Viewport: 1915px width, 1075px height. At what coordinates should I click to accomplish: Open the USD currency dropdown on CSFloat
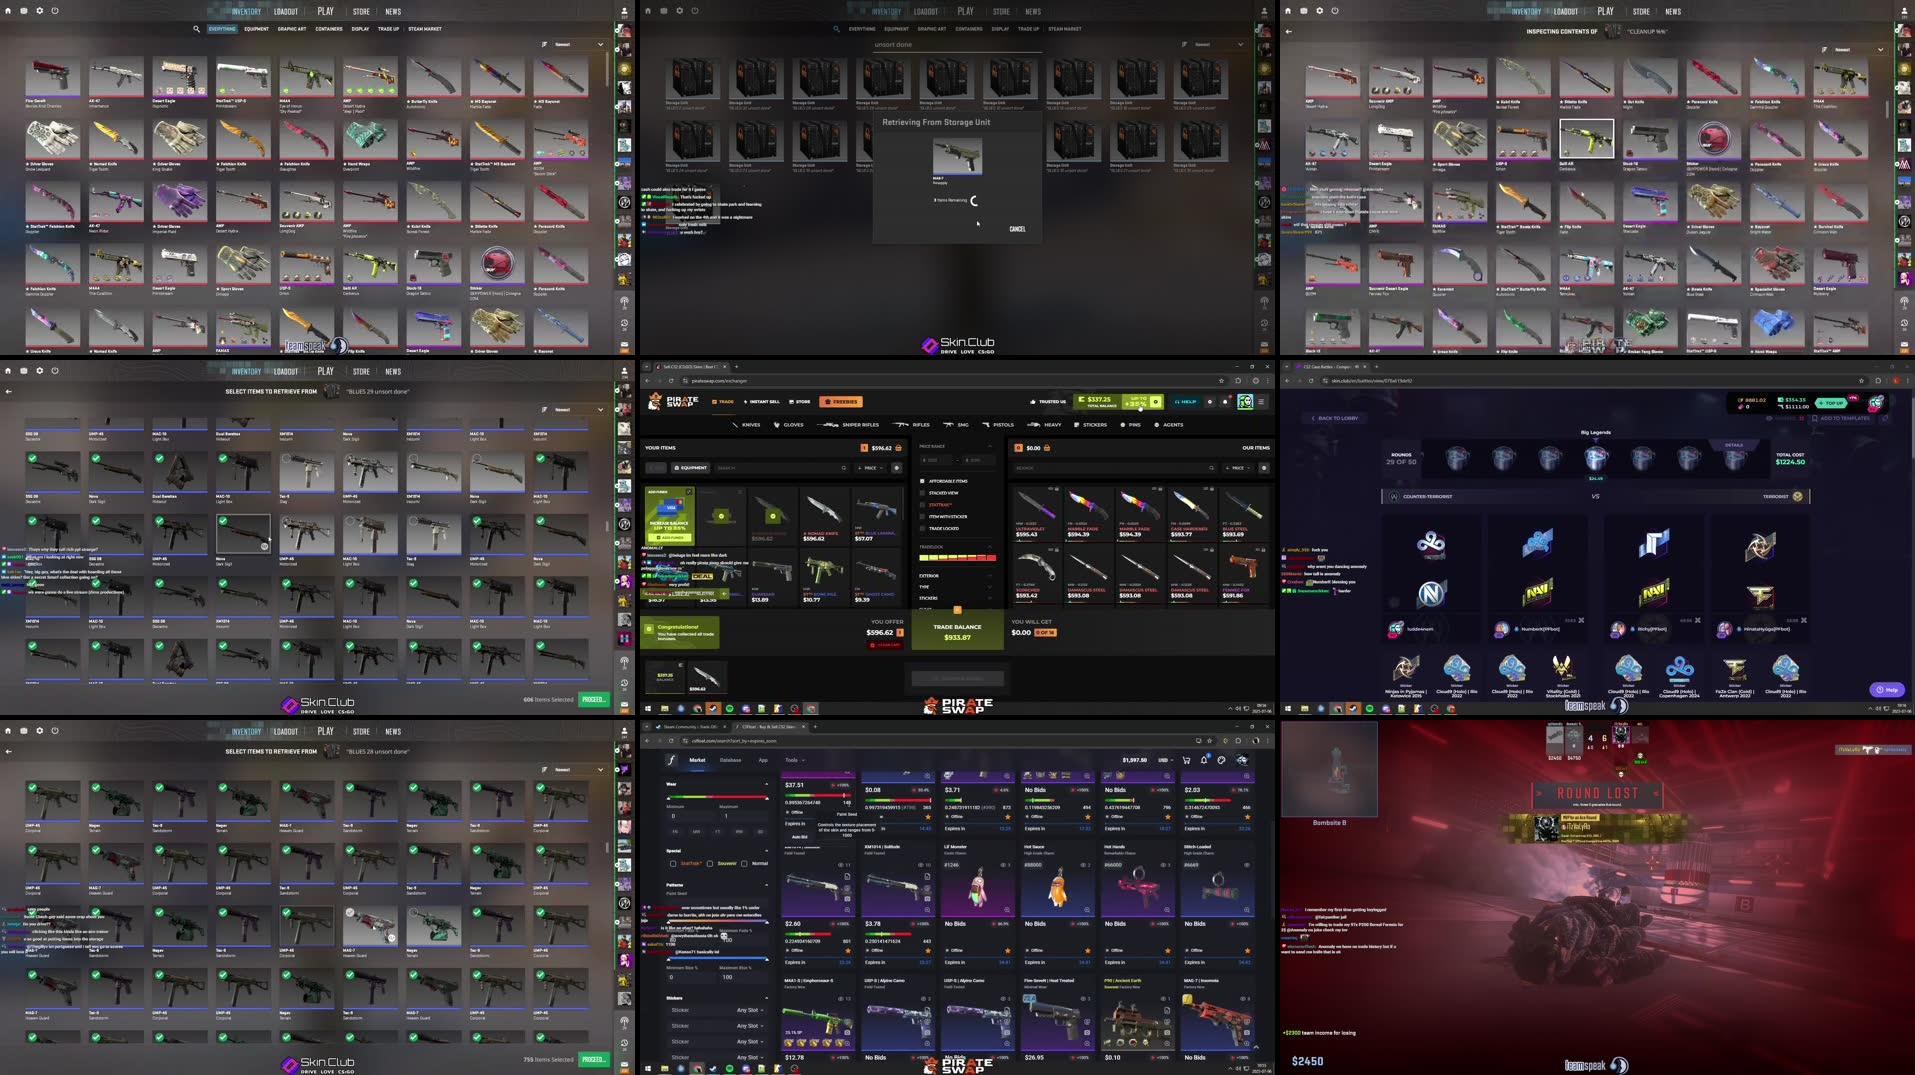click(1165, 760)
